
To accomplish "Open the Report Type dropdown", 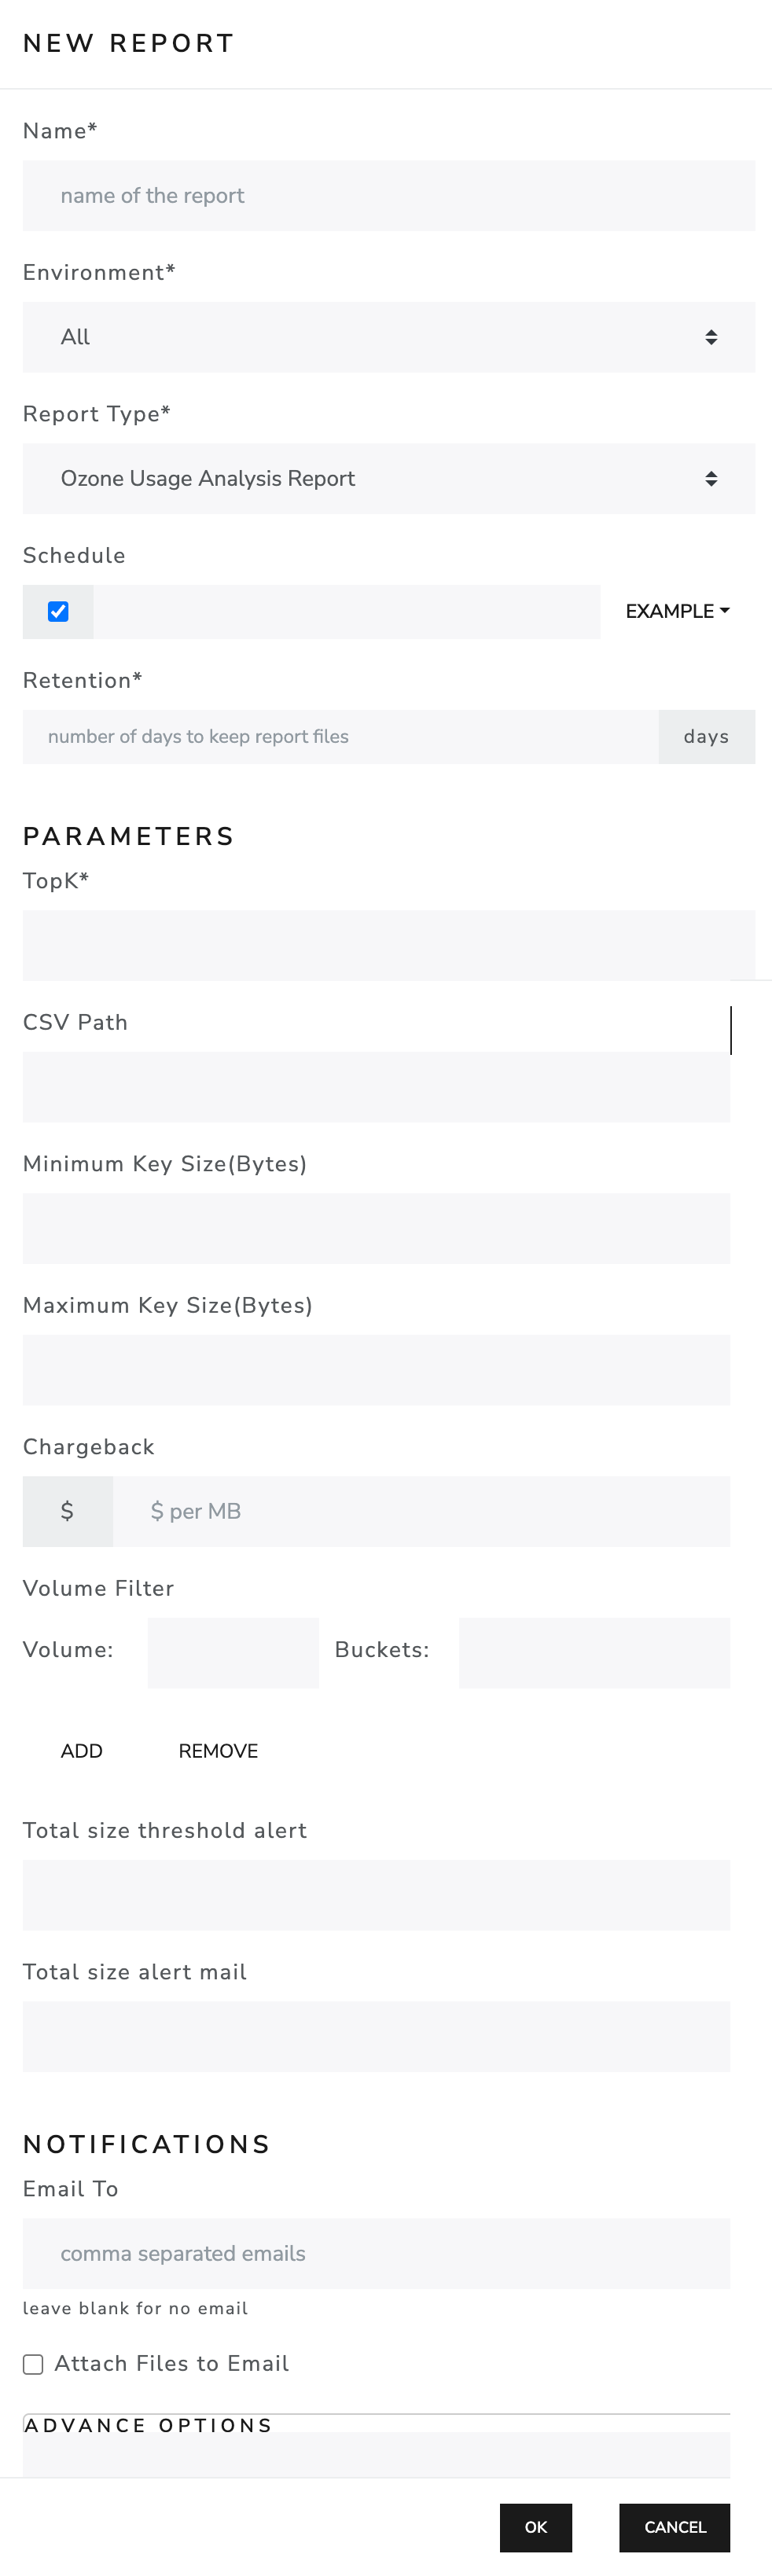I will pyautogui.click(x=388, y=479).
